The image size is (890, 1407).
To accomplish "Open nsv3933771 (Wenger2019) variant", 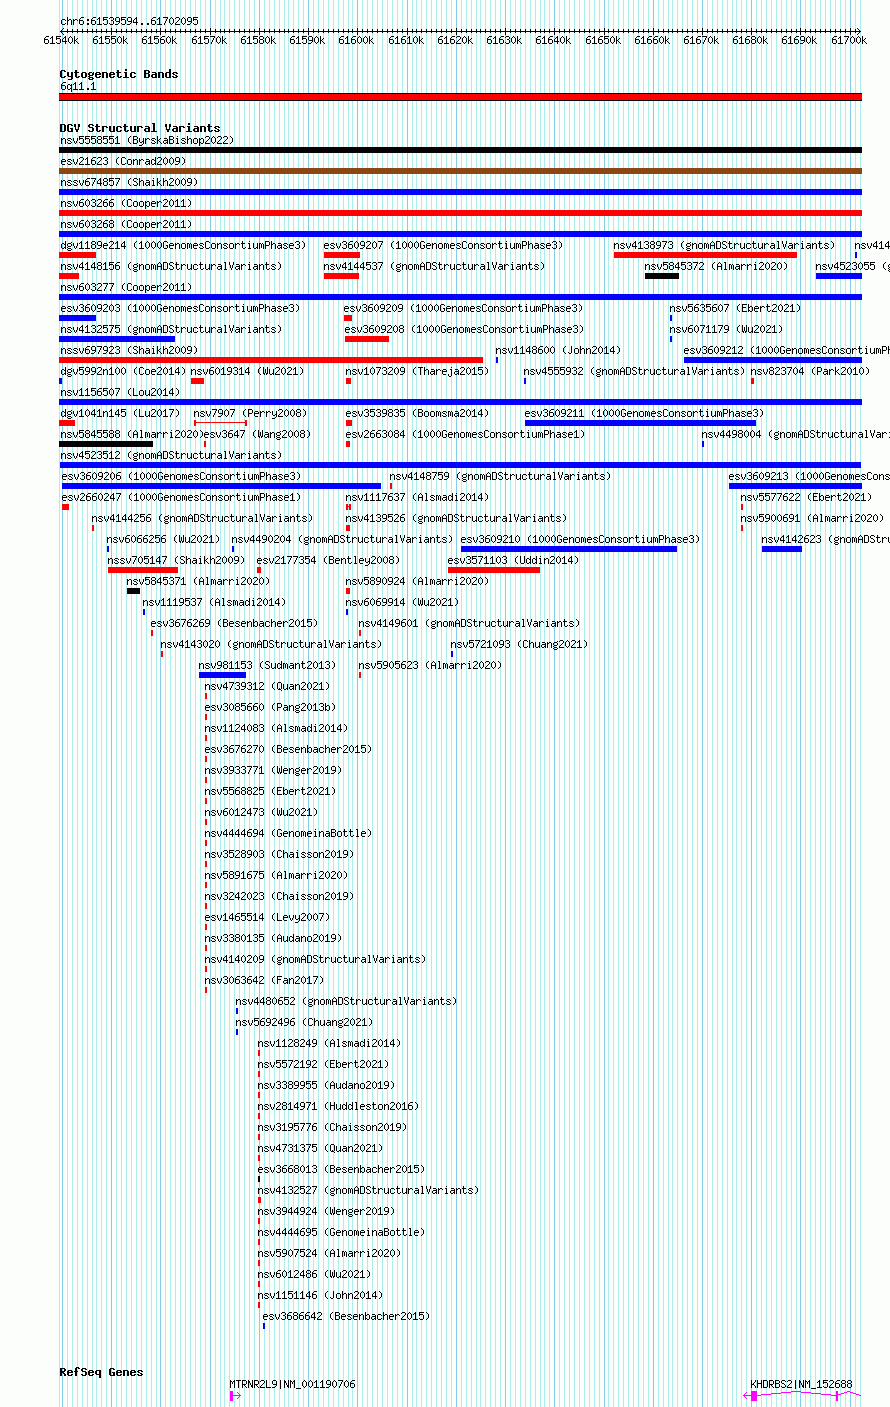I will click(273, 770).
